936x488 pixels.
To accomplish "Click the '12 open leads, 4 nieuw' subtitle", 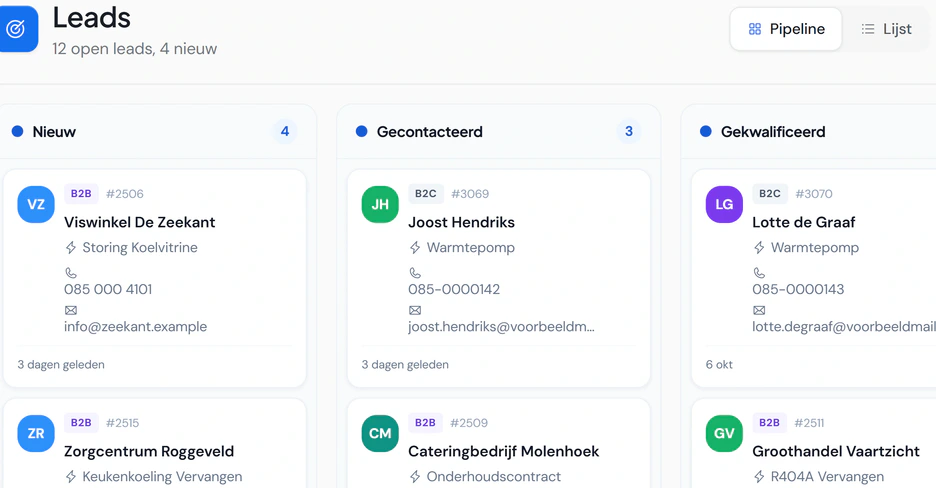I will 134,49.
